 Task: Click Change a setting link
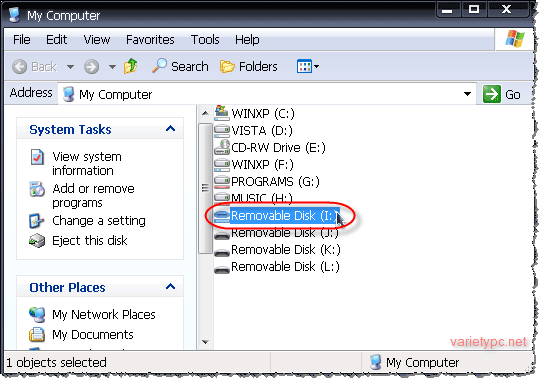[x=99, y=221]
